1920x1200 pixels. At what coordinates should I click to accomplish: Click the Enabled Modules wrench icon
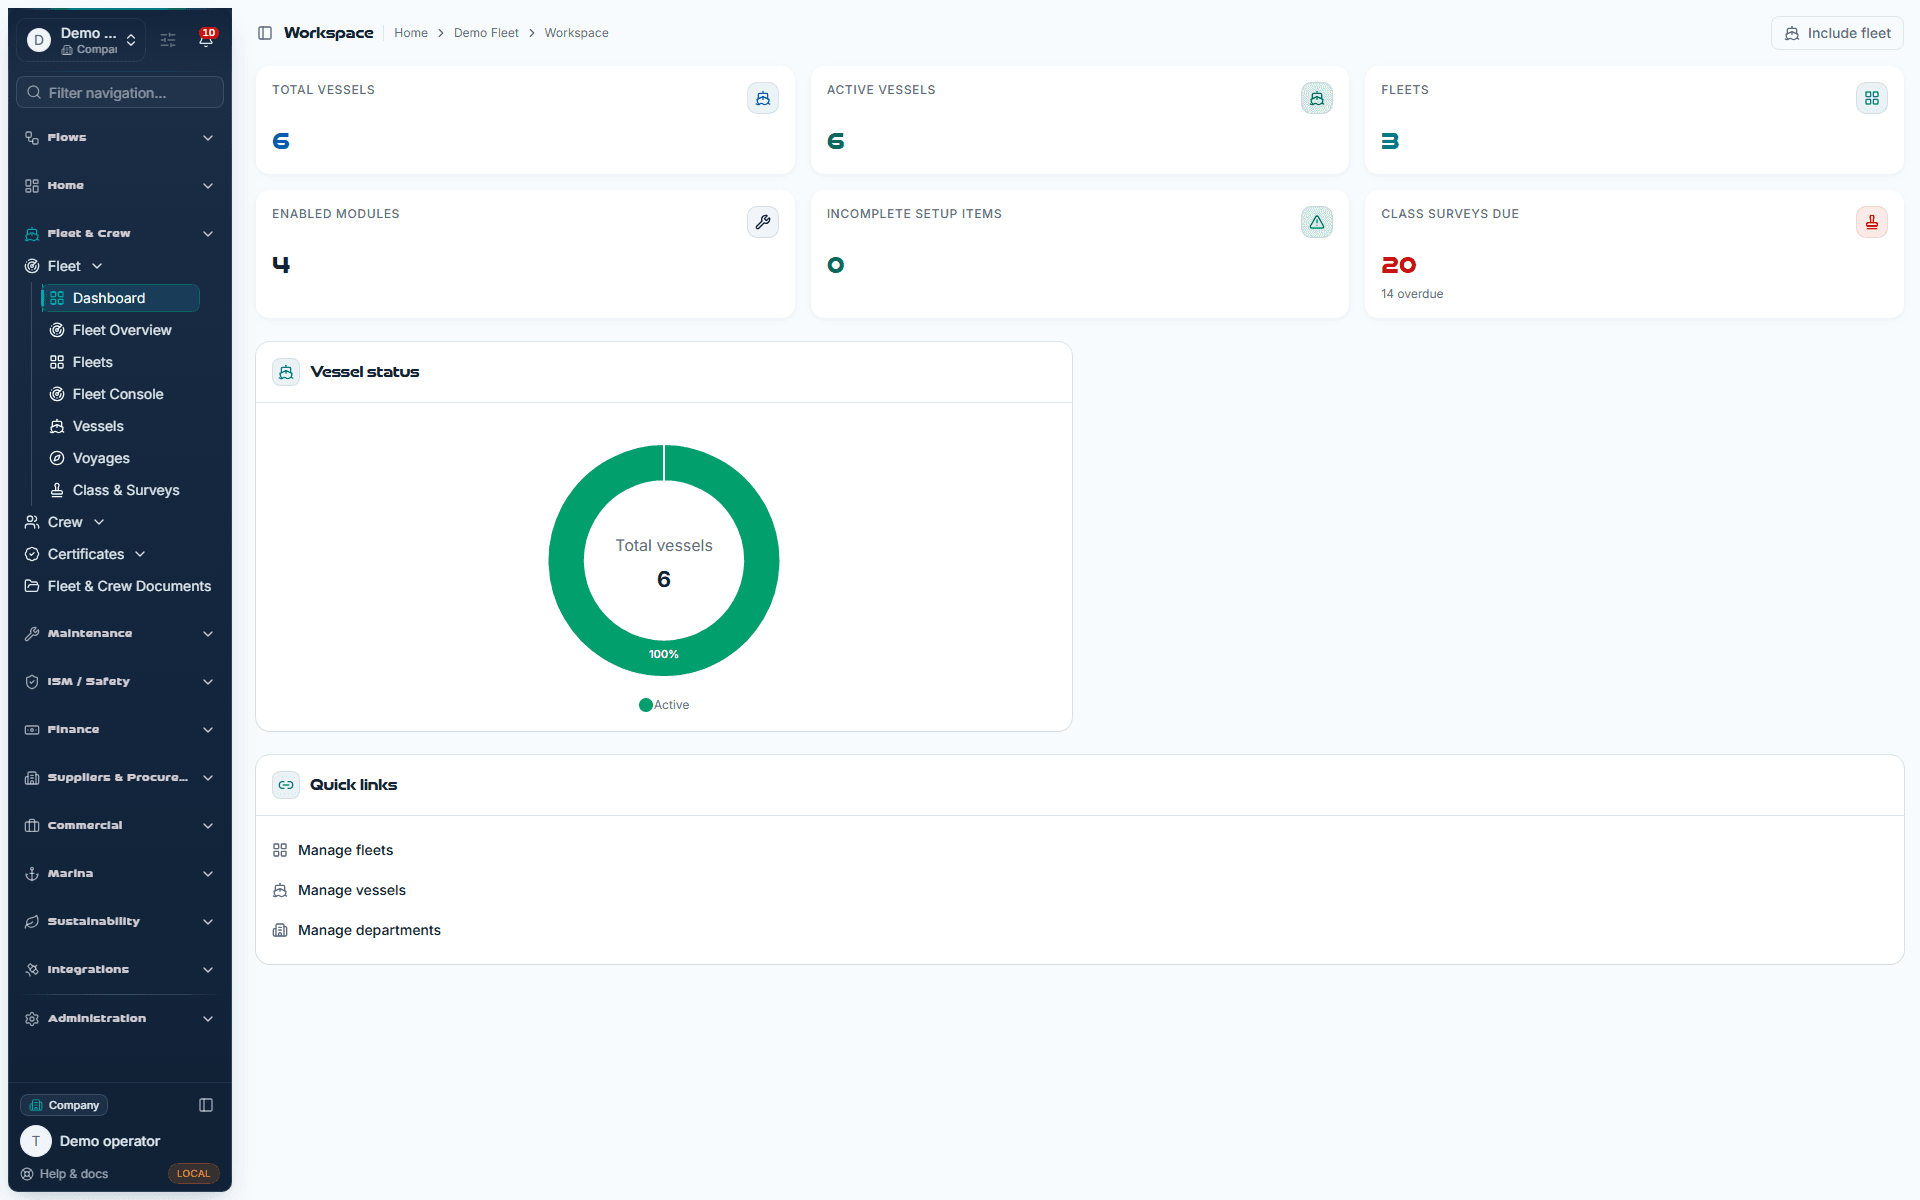[x=763, y=222]
